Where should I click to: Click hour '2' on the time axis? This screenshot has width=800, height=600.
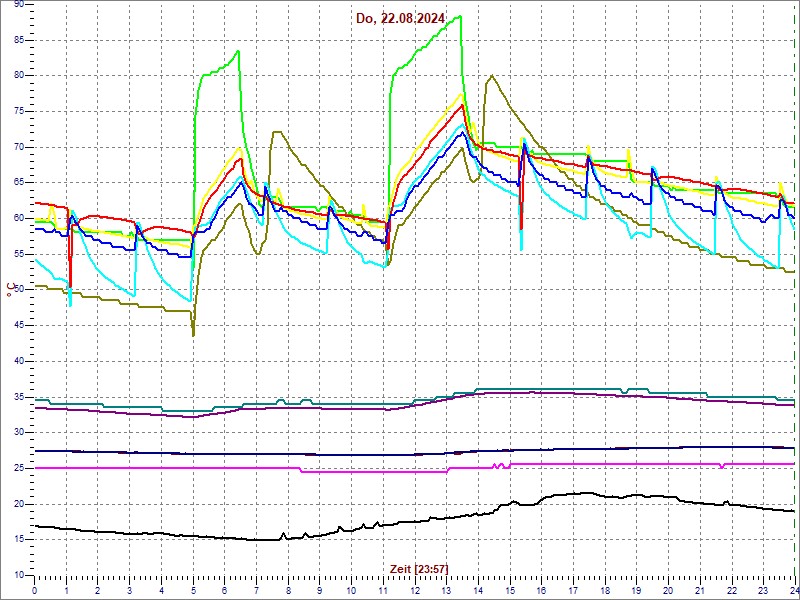(x=98, y=590)
